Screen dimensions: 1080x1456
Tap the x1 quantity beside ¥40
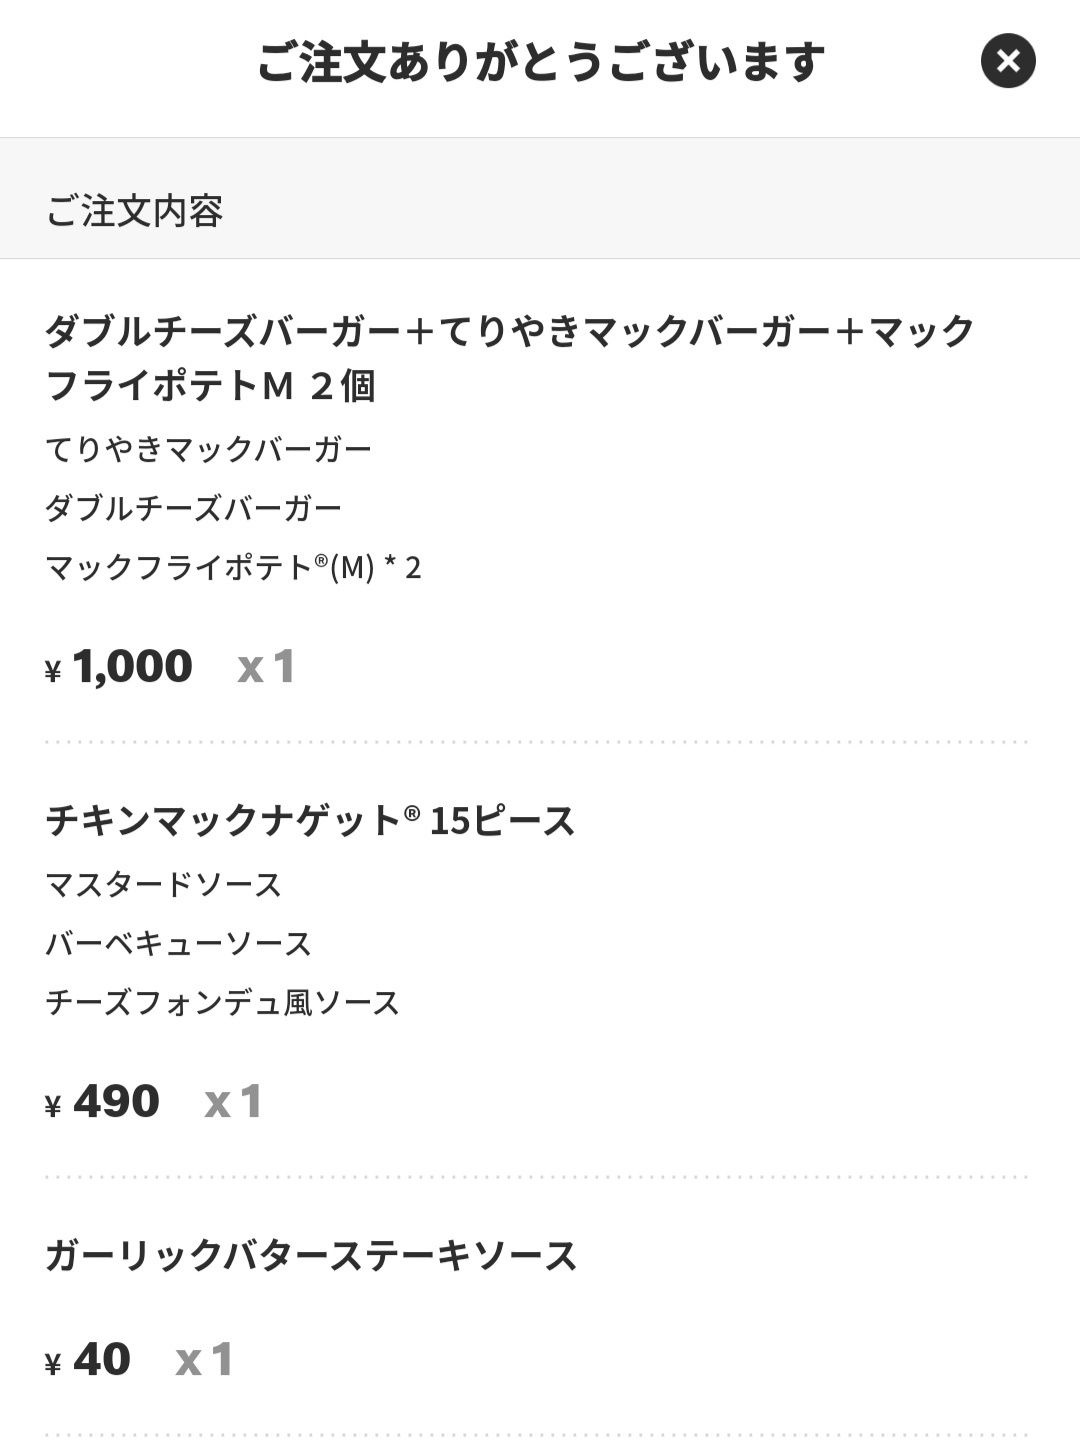[x=204, y=1360]
